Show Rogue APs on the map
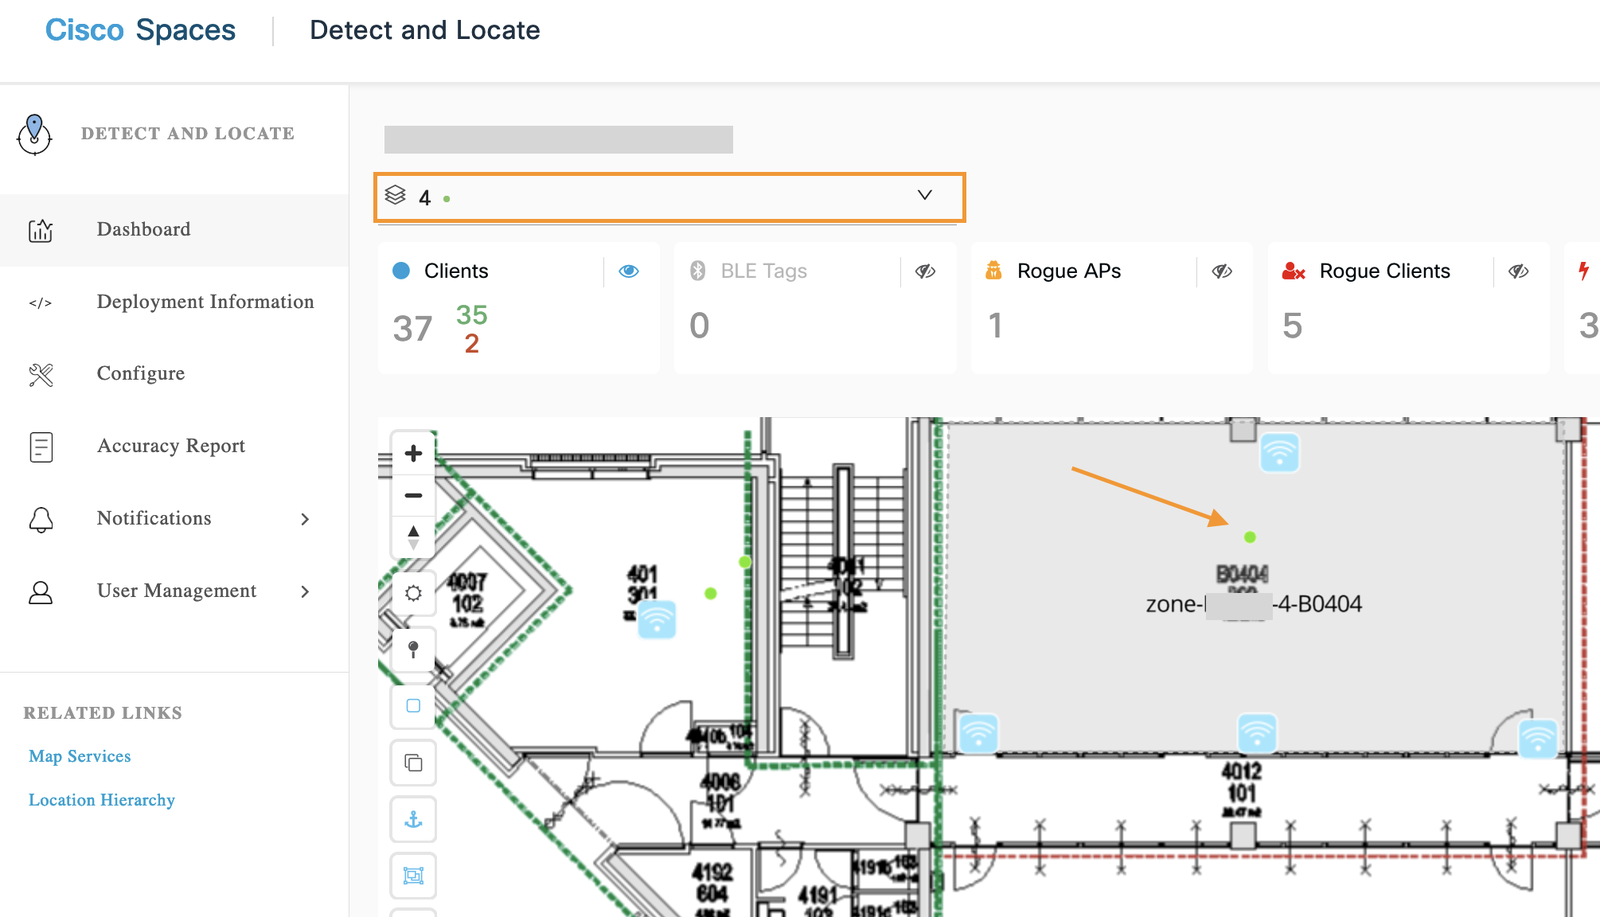 pos(1222,271)
